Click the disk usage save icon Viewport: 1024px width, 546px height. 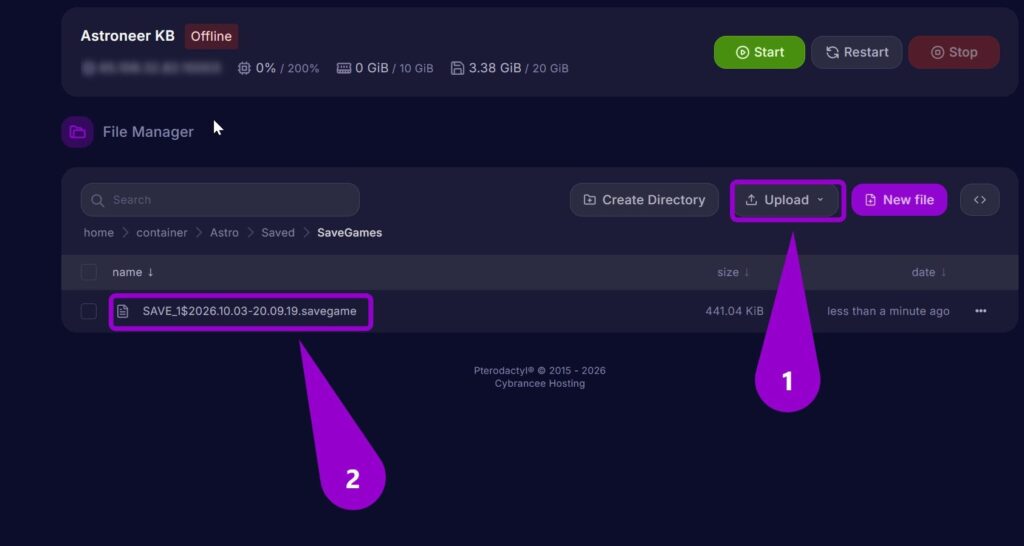pyautogui.click(x=458, y=68)
